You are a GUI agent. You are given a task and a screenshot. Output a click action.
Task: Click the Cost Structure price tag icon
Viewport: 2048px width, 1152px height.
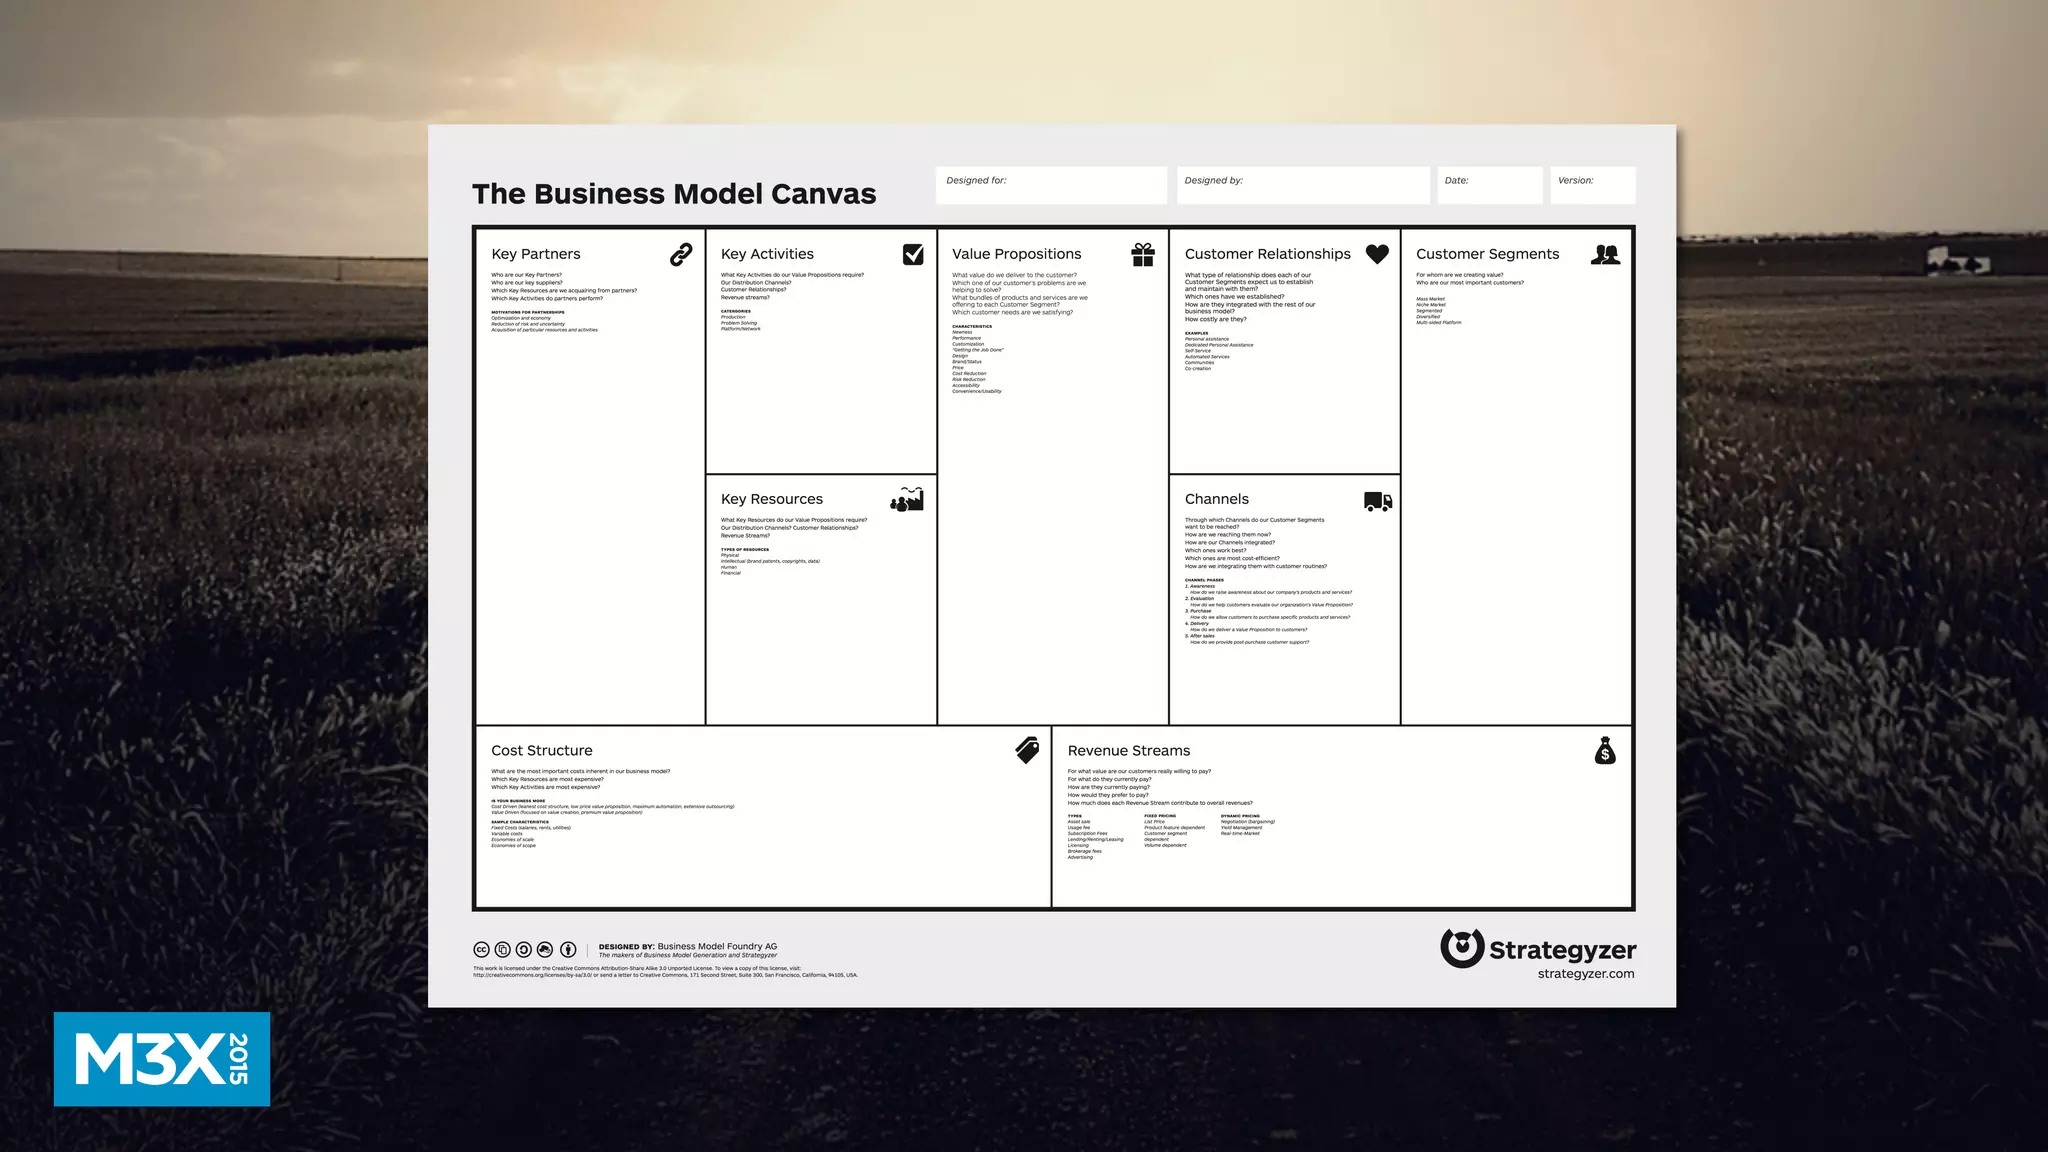pos(1027,750)
